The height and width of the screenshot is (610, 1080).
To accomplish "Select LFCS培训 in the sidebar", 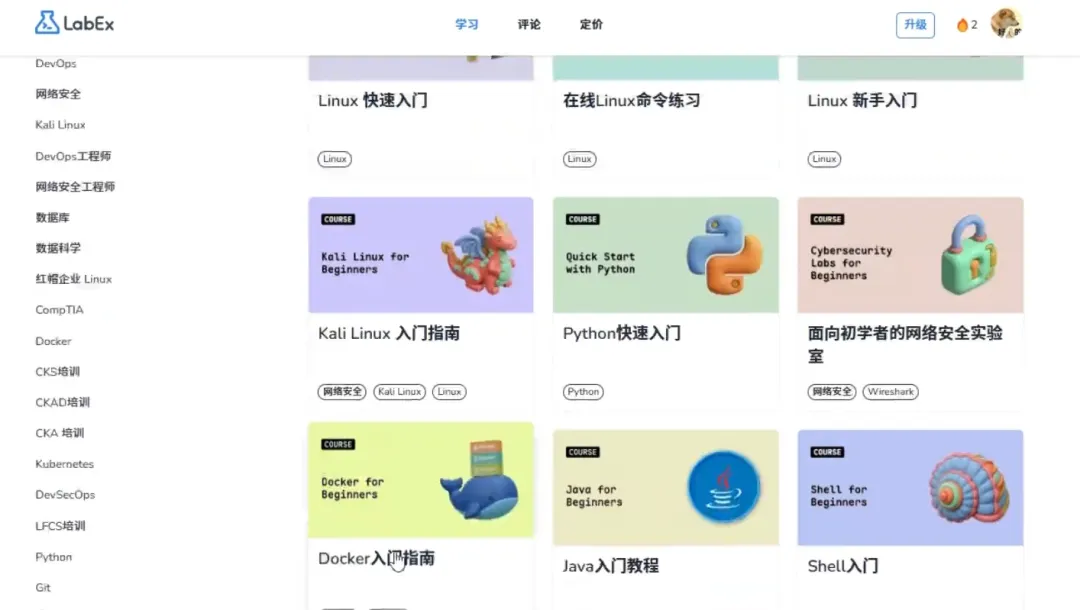I will coord(61,526).
